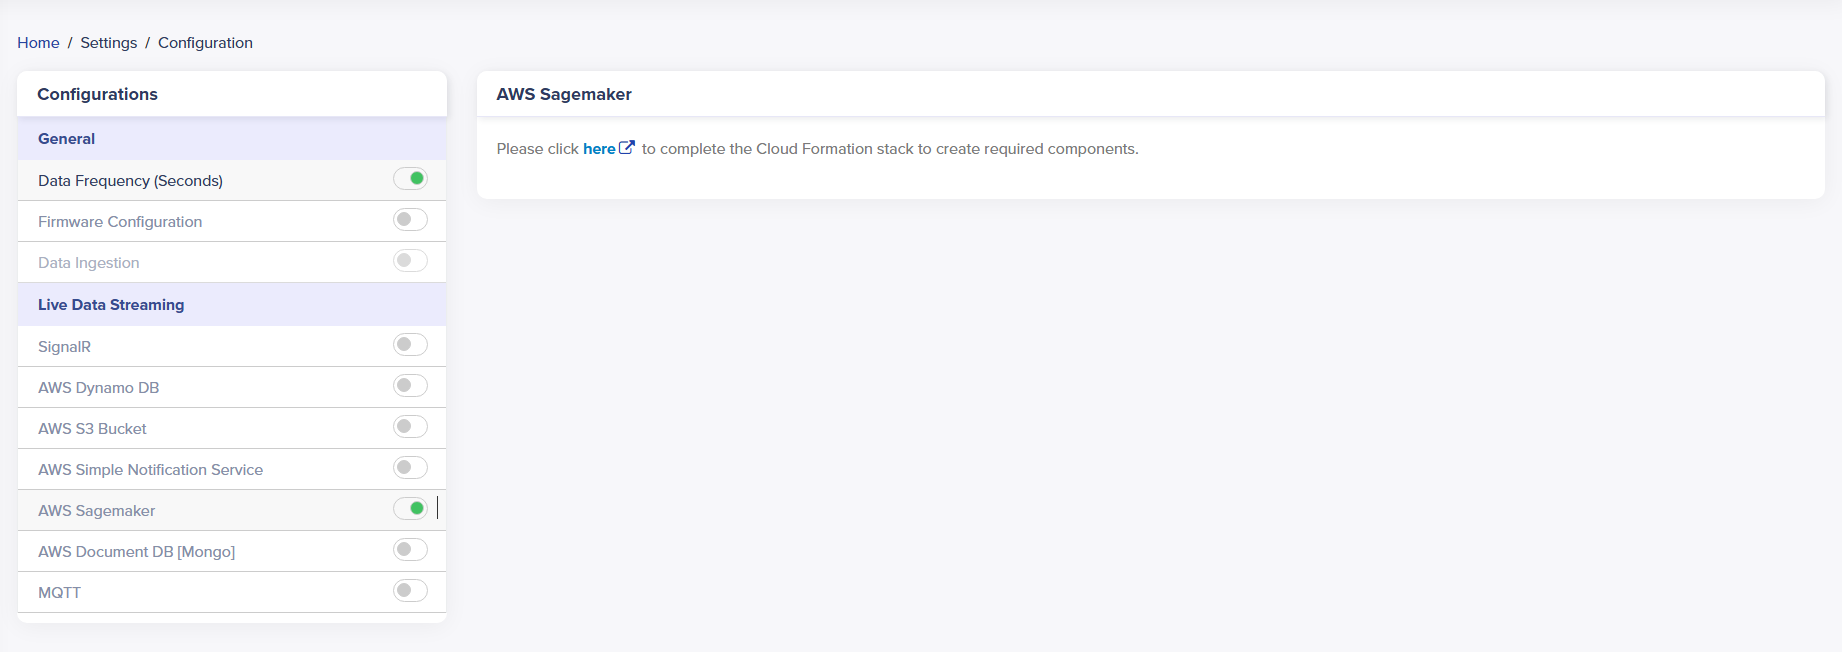This screenshot has height=652, width=1842.
Task: Select the MQTT configuration row label
Action: click(x=60, y=593)
